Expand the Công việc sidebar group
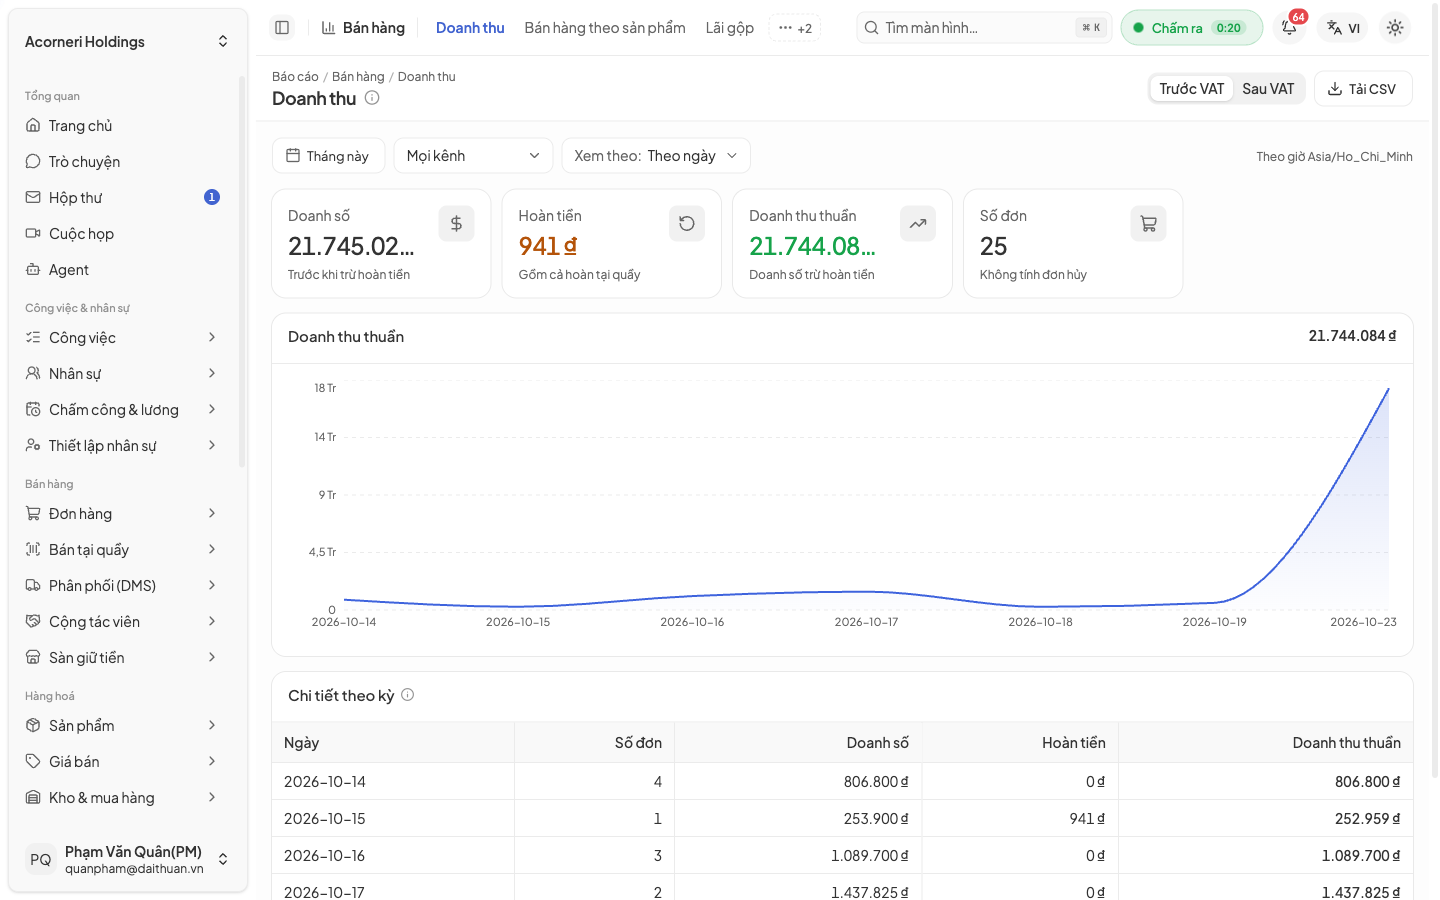The width and height of the screenshot is (1440, 900). [123, 338]
